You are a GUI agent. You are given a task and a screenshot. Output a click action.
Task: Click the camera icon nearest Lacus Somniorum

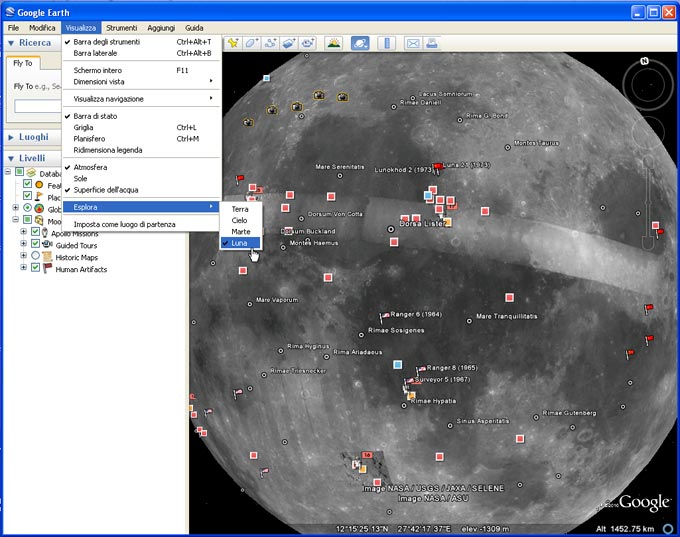click(343, 97)
